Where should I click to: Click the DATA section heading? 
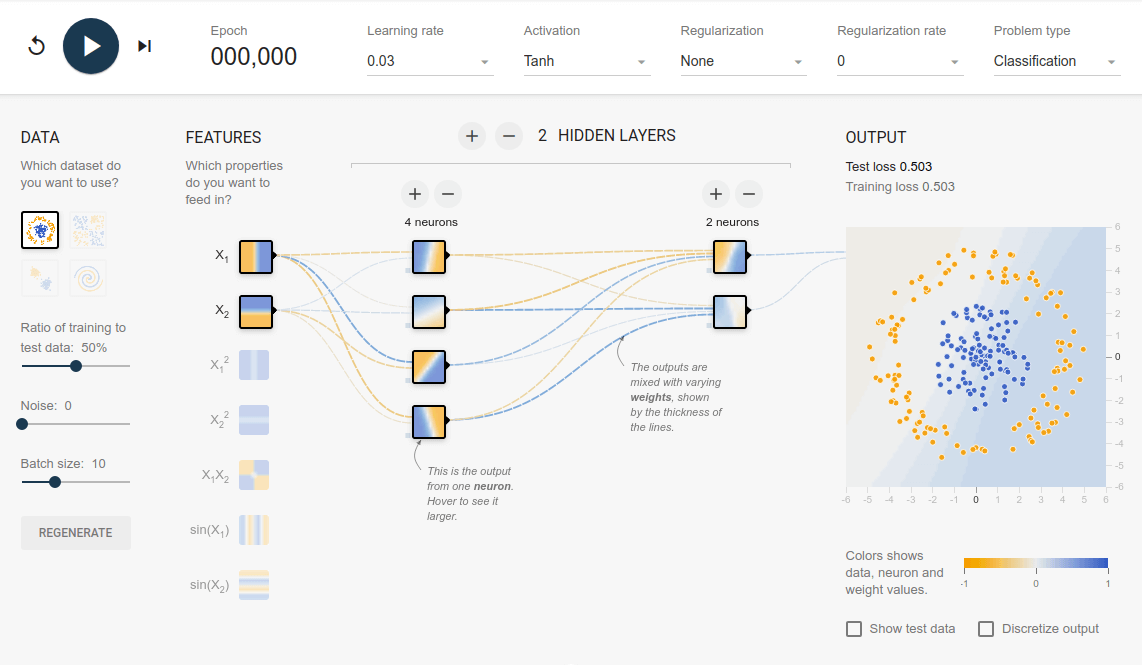[40, 138]
